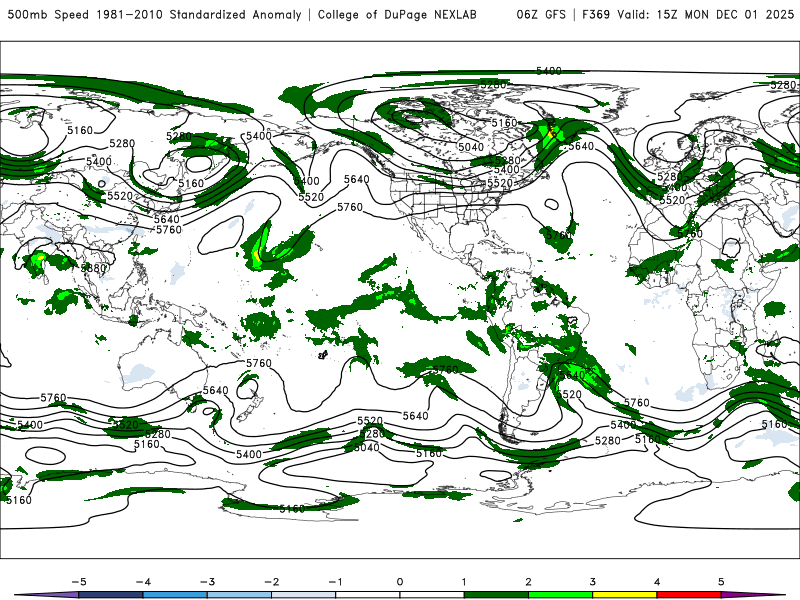The image size is (800, 600).
Task: Click the '5040' contour label in the South Pacific
Action: point(366,447)
